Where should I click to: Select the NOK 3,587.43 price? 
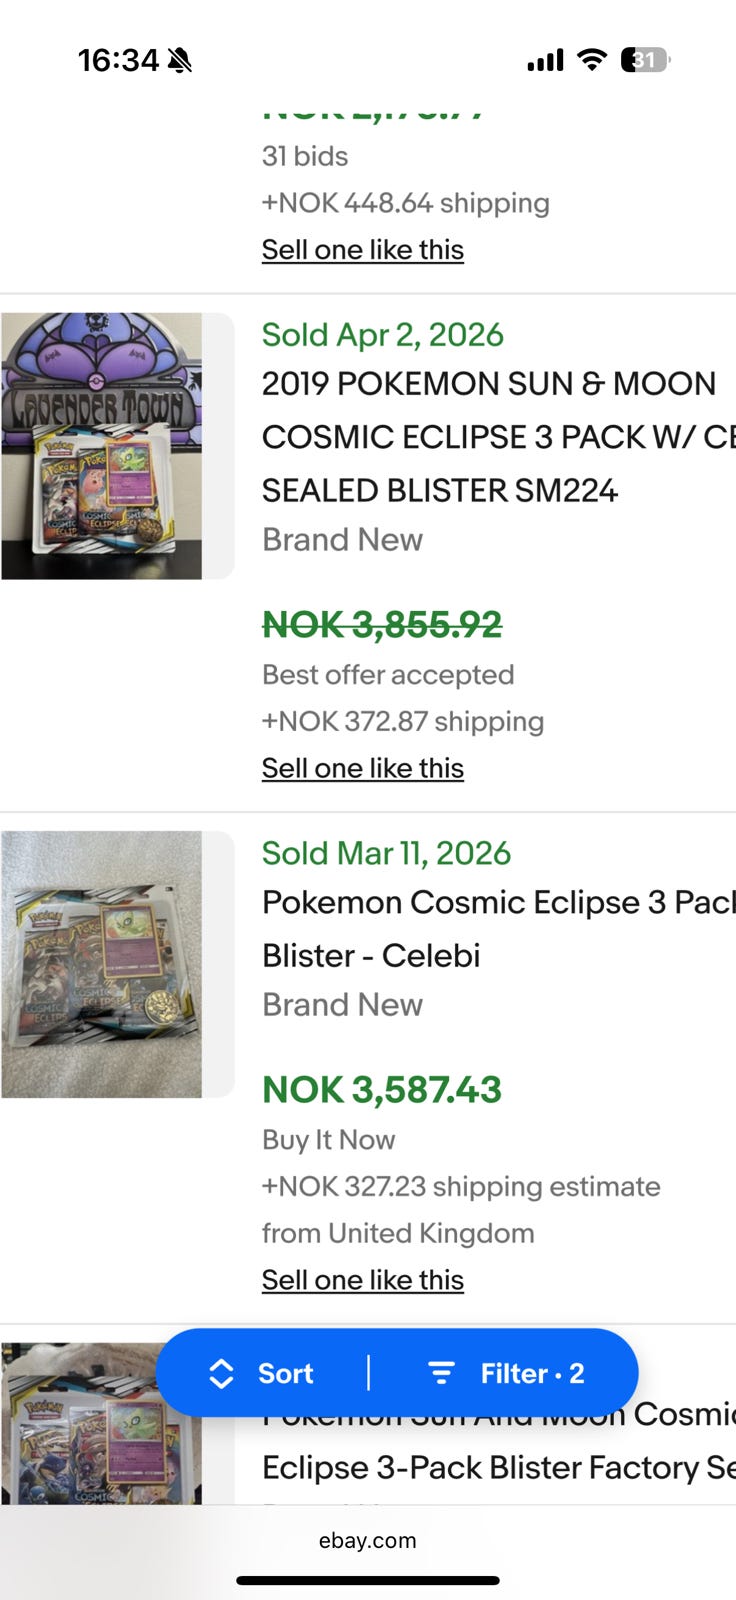point(381,1090)
